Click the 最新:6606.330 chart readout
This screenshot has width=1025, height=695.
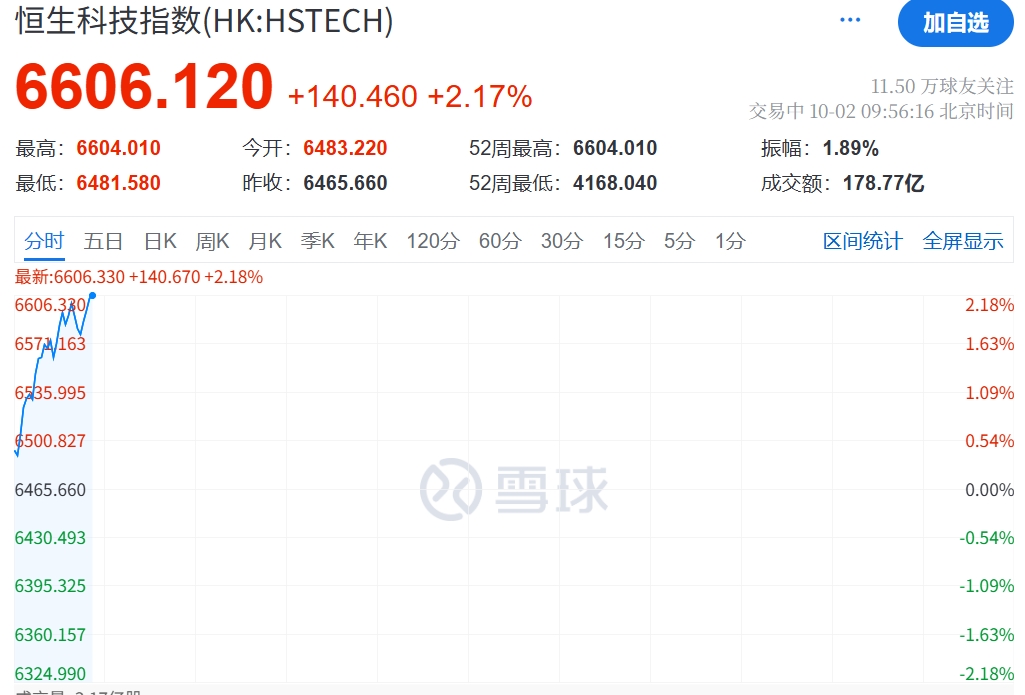coord(139,277)
